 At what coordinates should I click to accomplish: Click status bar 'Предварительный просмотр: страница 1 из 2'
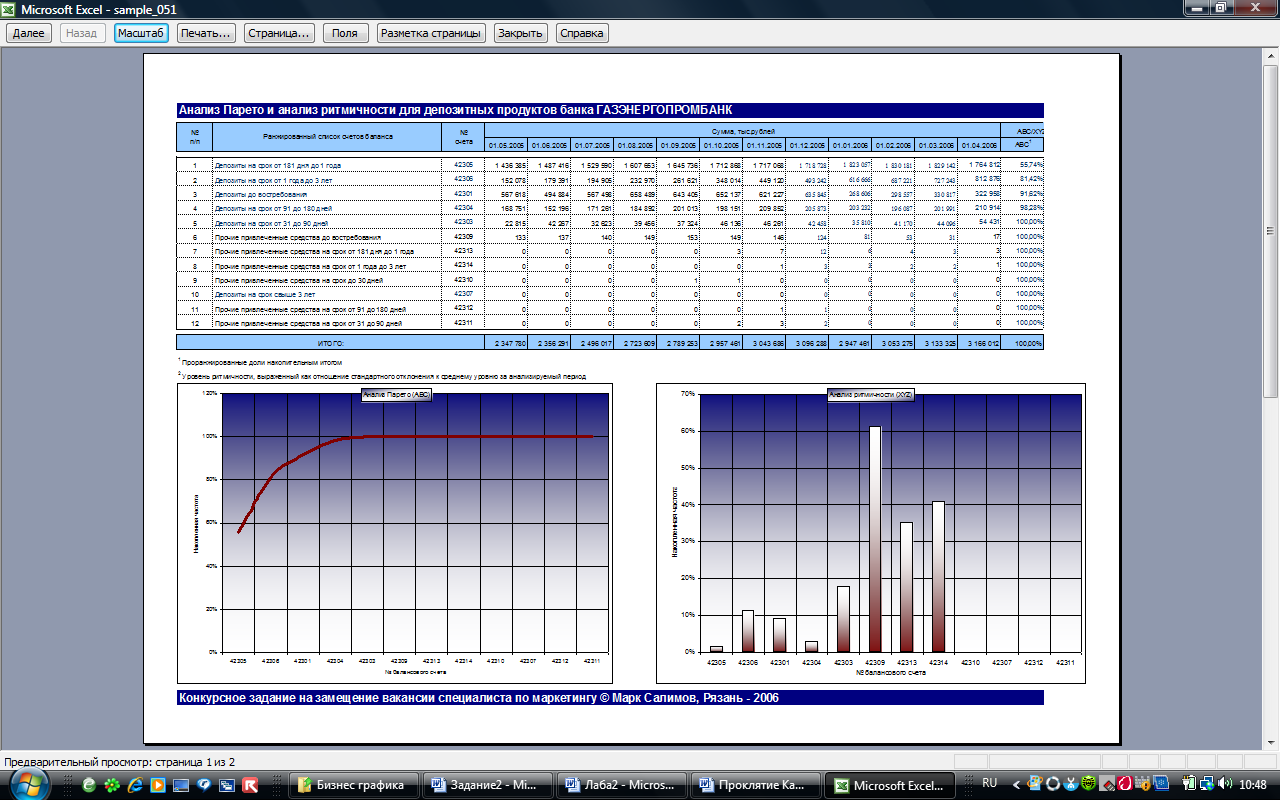120,762
